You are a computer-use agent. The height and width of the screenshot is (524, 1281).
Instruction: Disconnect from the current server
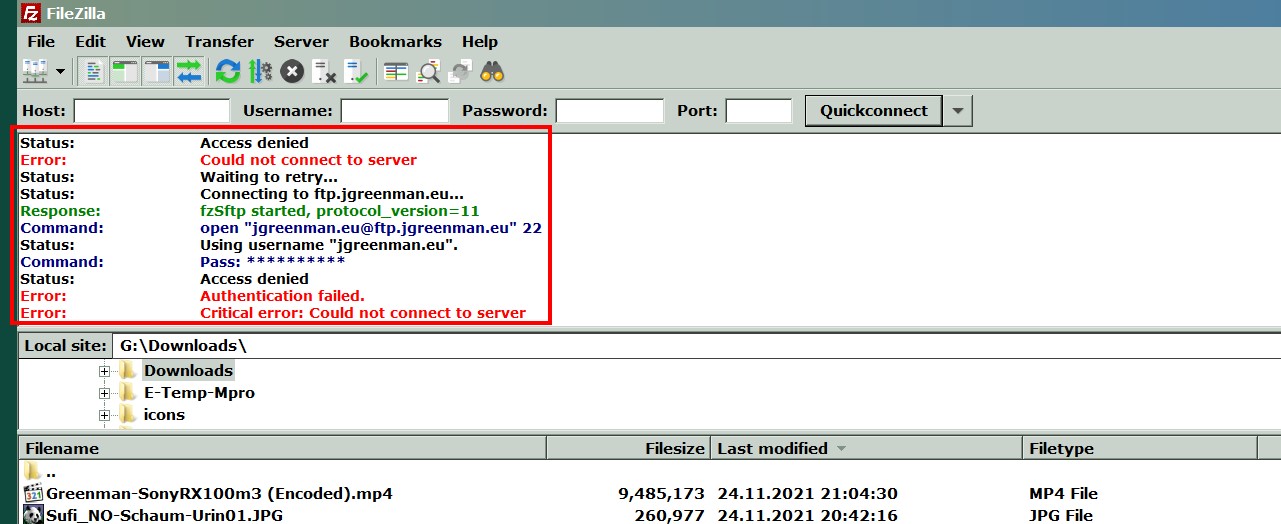point(324,71)
